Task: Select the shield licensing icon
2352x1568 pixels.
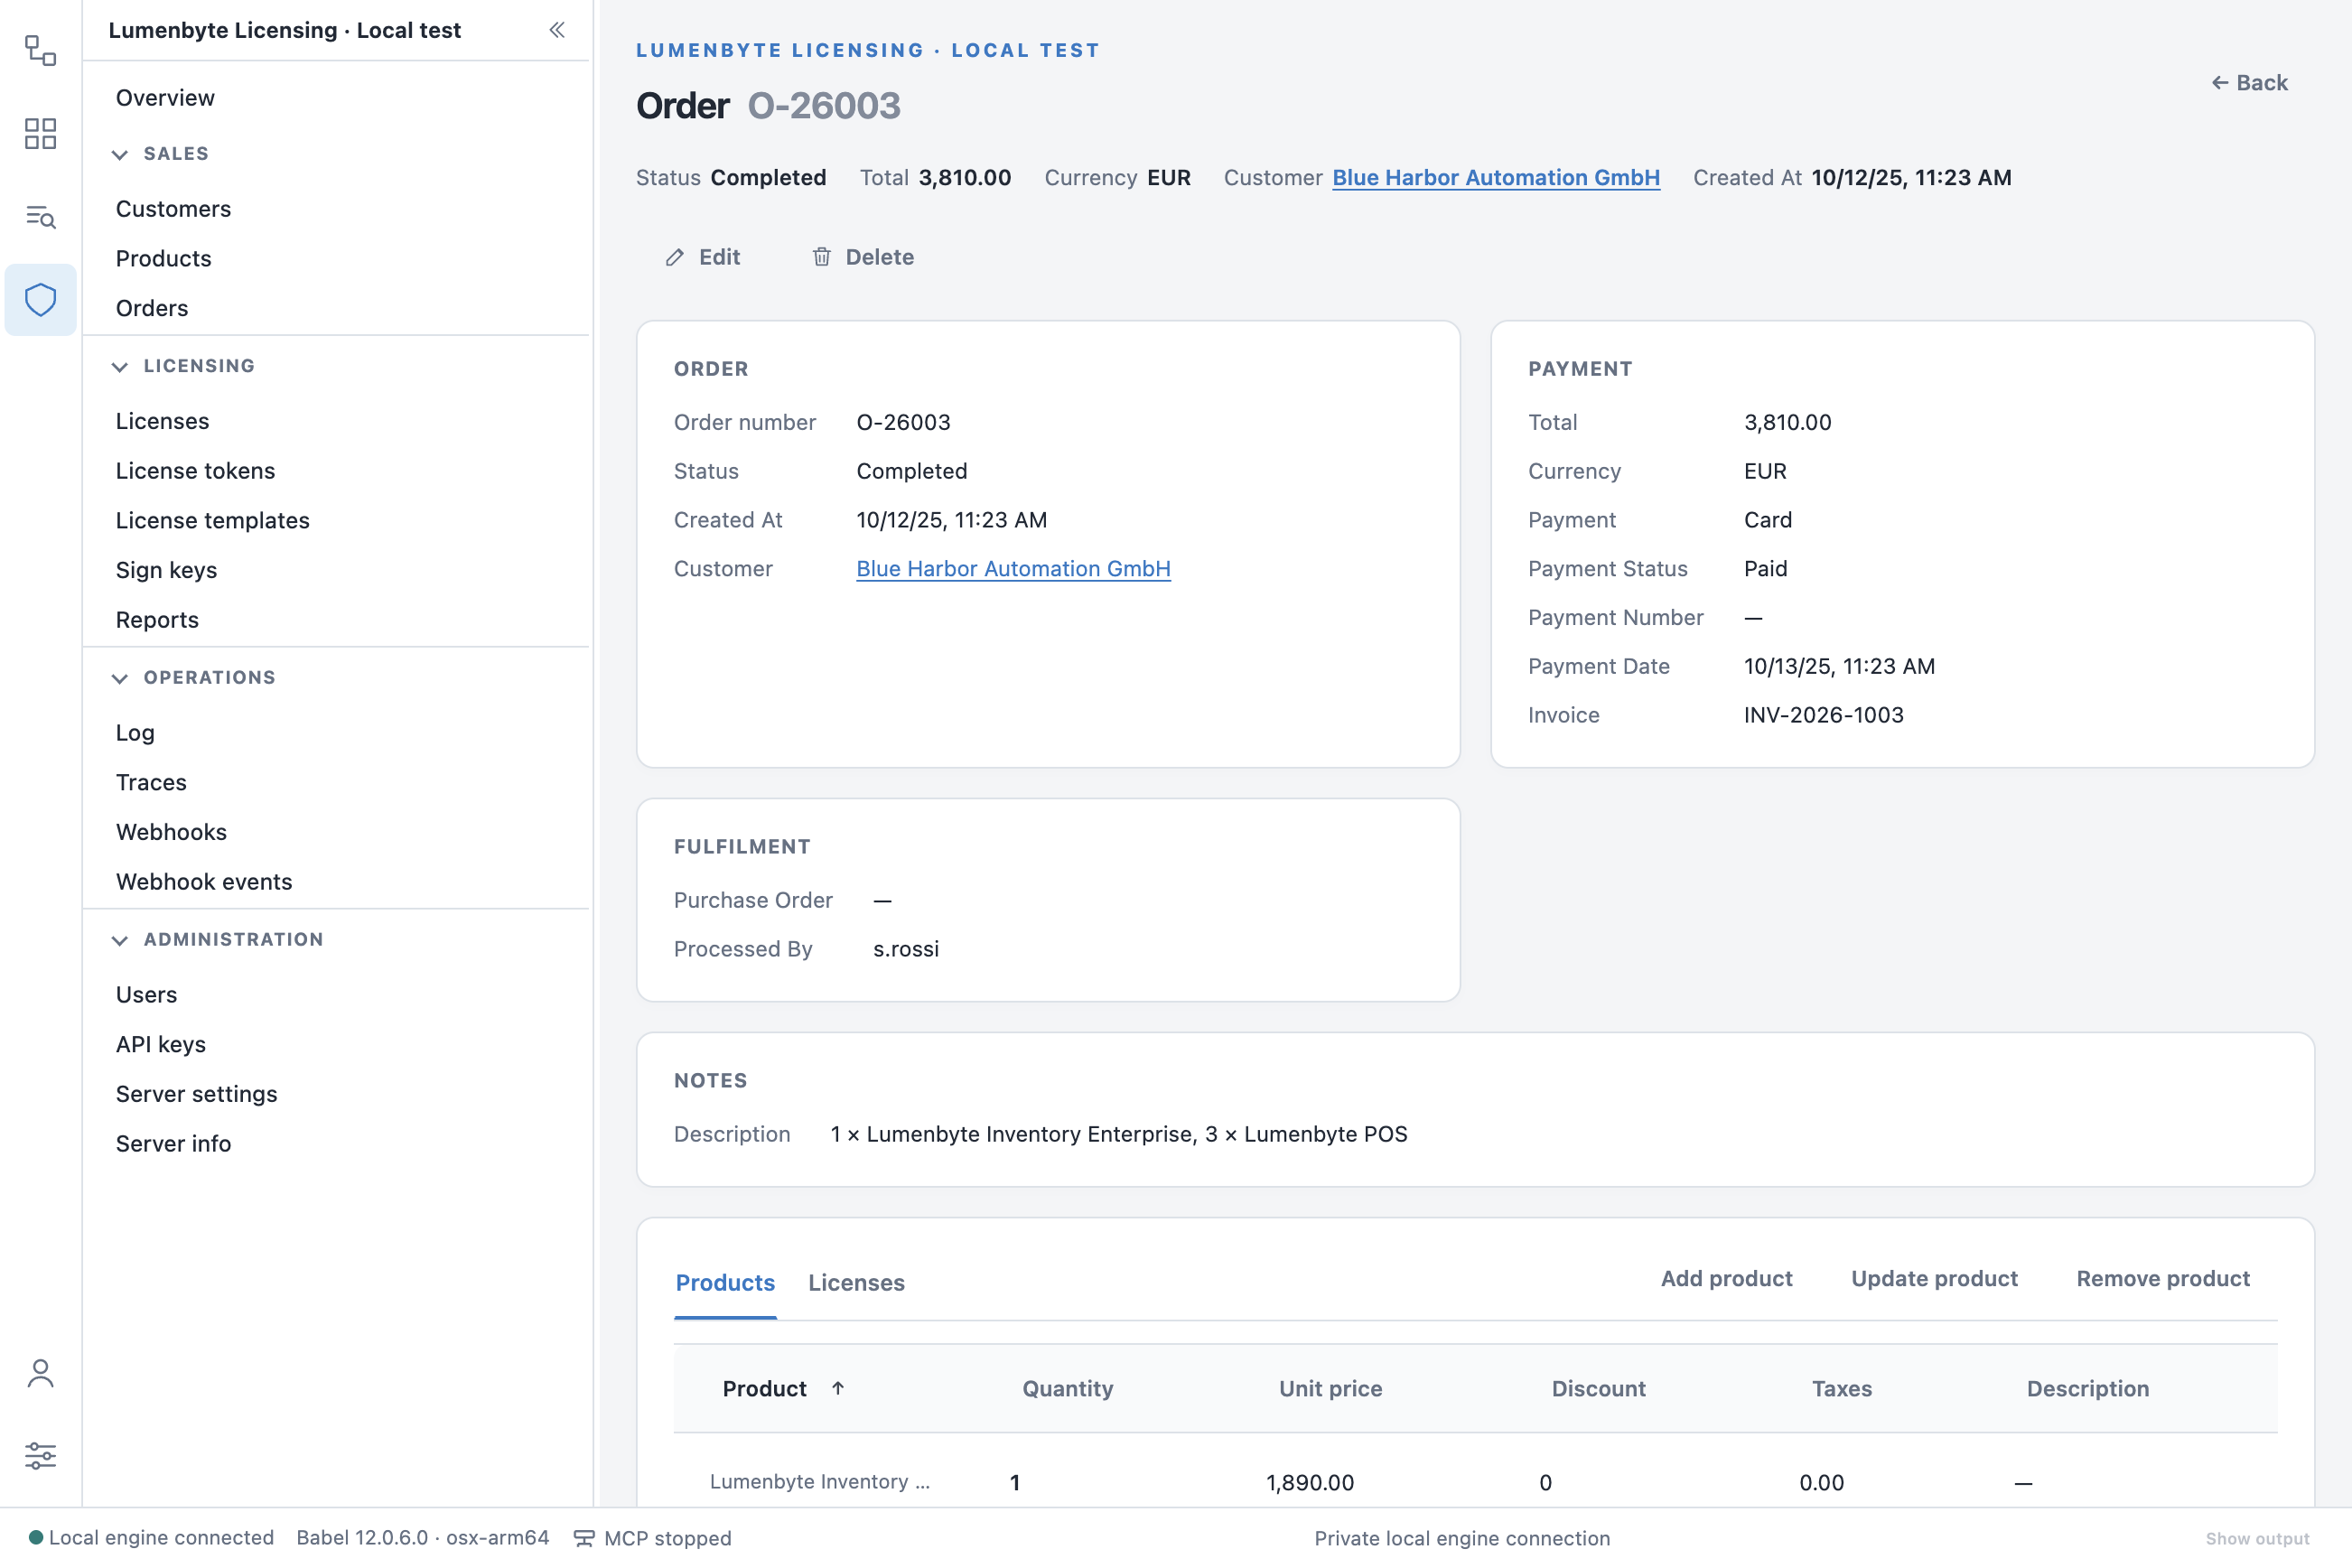Action: [40, 299]
